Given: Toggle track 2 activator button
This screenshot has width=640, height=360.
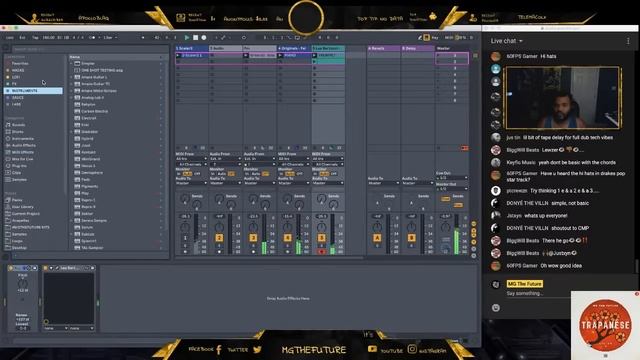Looking at the screenshot, I should pyautogui.click(x=219, y=238).
